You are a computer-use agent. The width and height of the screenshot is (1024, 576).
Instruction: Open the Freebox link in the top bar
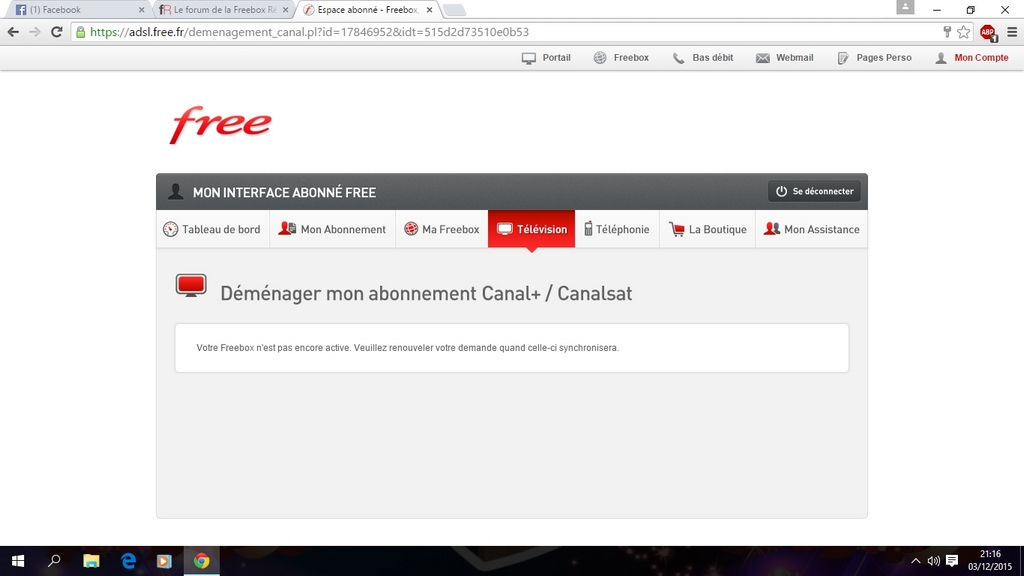coord(621,57)
